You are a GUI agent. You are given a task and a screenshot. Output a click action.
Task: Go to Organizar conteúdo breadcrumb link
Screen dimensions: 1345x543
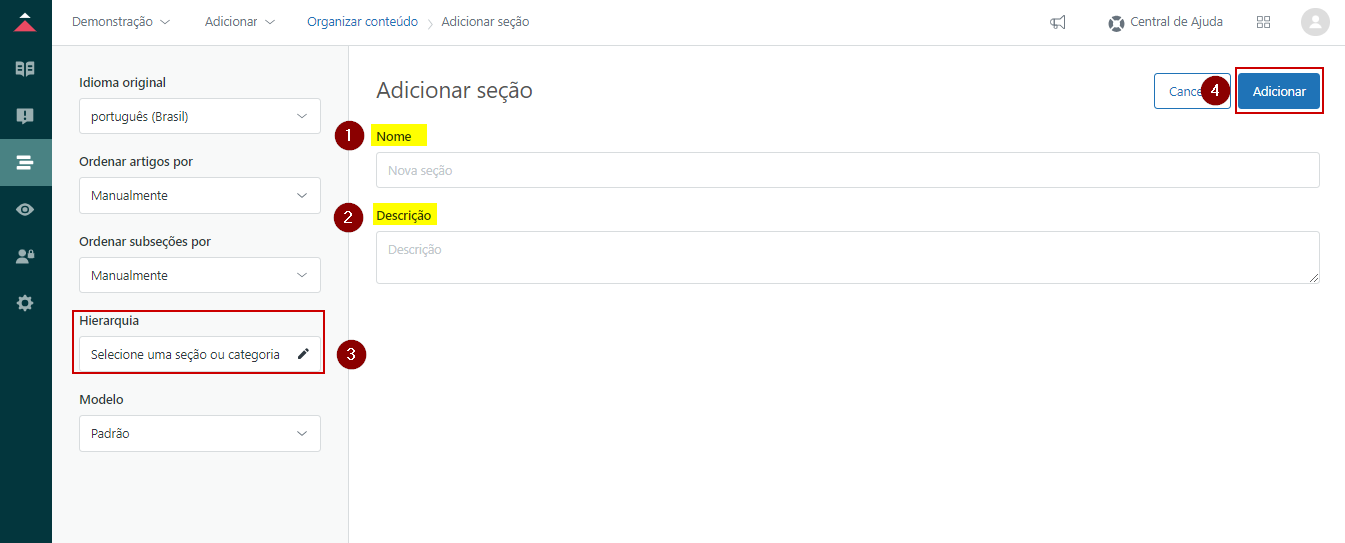point(362,22)
